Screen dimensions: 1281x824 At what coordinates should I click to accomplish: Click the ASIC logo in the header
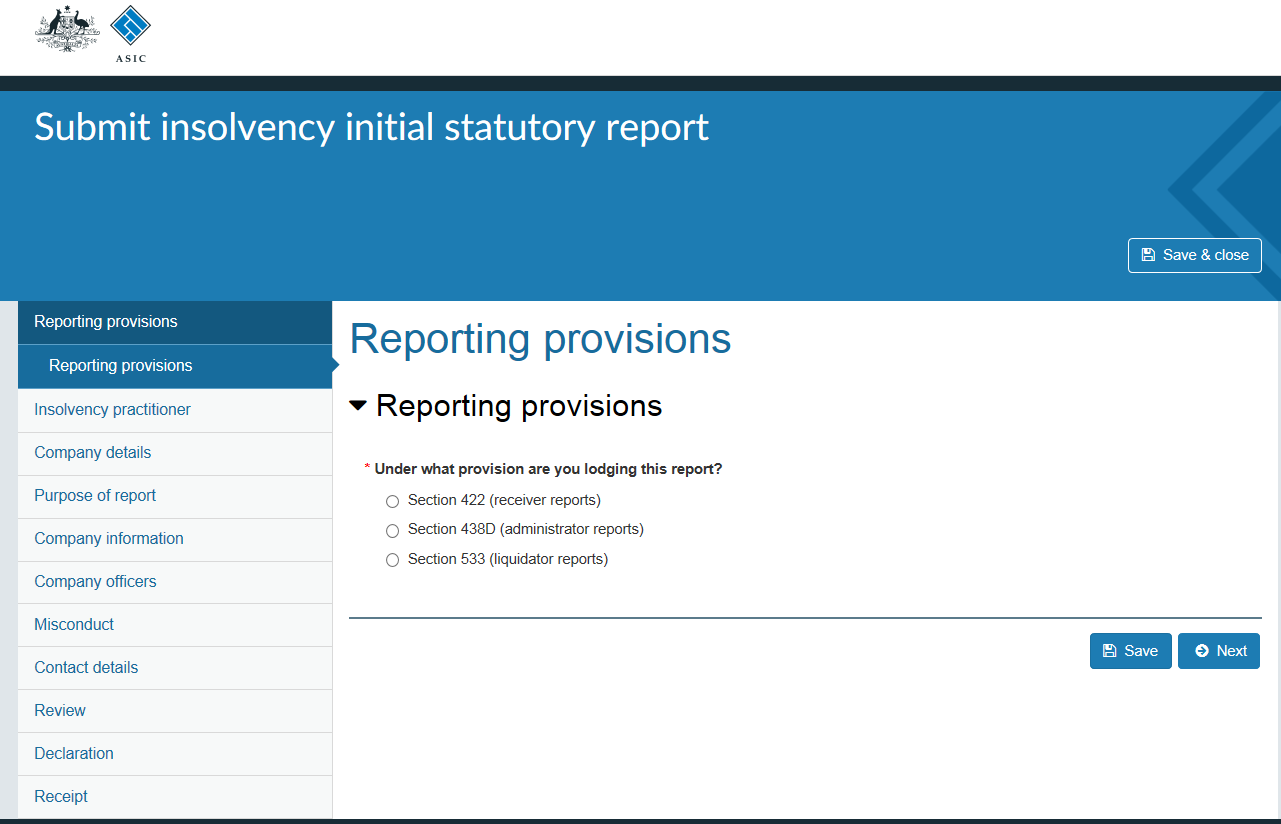(130, 34)
